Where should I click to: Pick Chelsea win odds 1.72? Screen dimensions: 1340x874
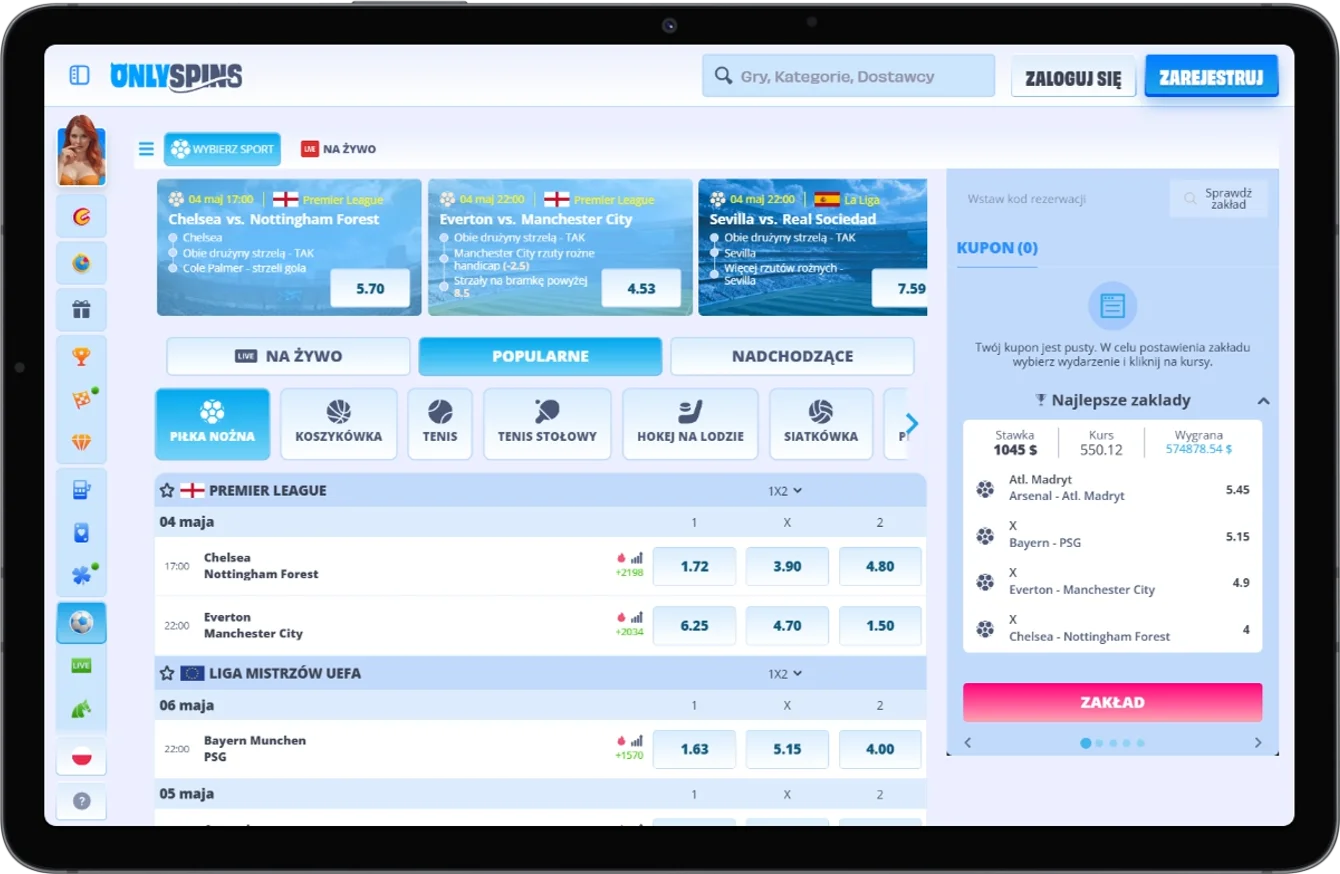coord(694,566)
